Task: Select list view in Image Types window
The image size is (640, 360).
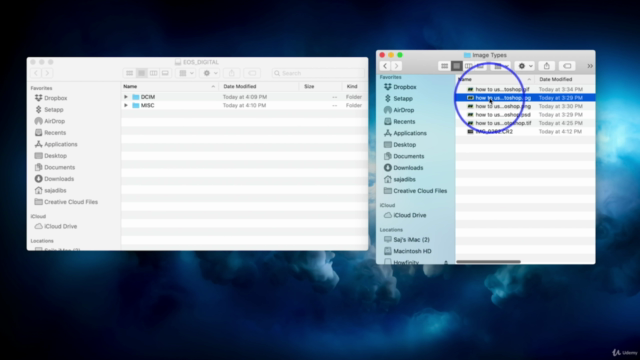Action: 456,66
